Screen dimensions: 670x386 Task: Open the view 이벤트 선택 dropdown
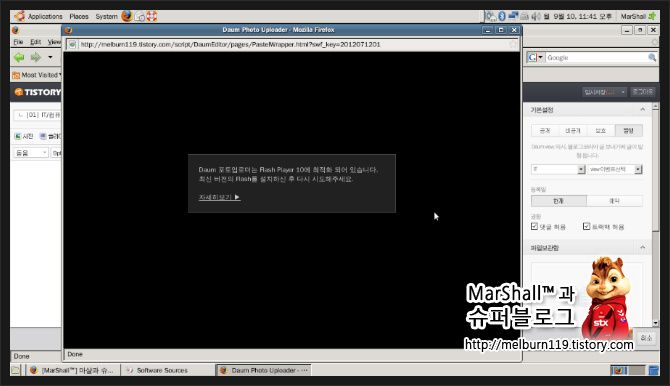[615, 169]
